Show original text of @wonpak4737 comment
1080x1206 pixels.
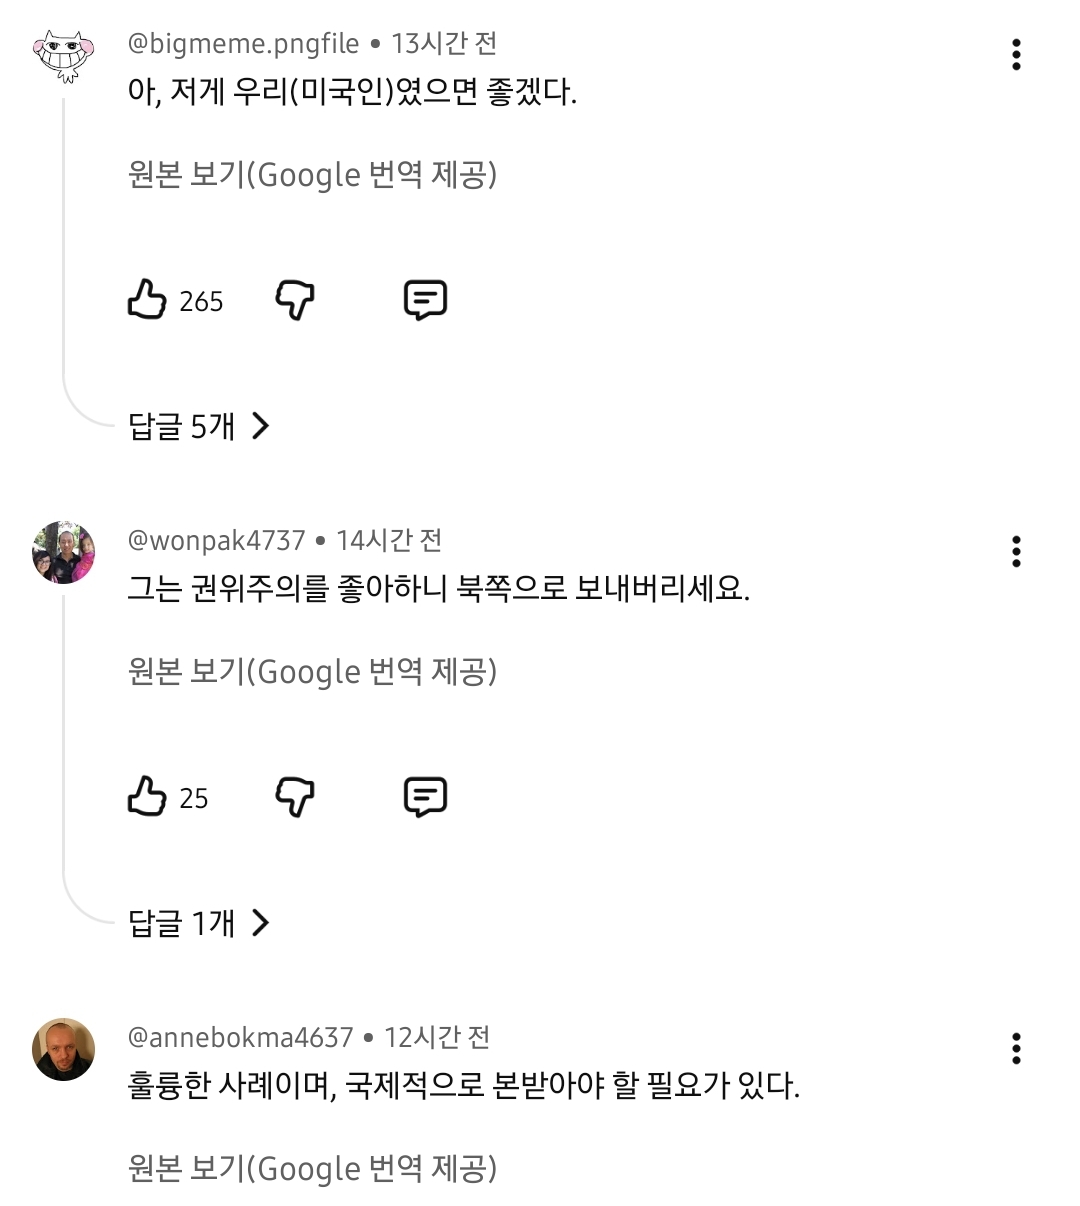[312, 672]
